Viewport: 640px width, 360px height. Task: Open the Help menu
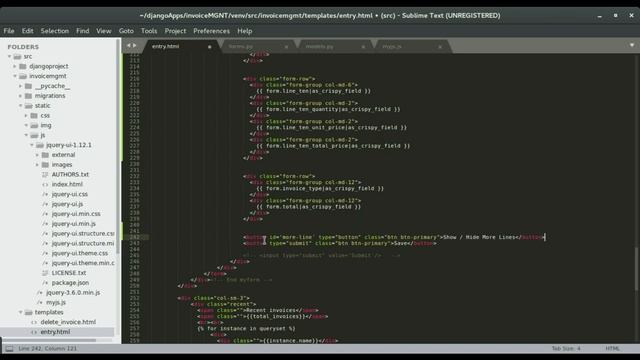244,31
